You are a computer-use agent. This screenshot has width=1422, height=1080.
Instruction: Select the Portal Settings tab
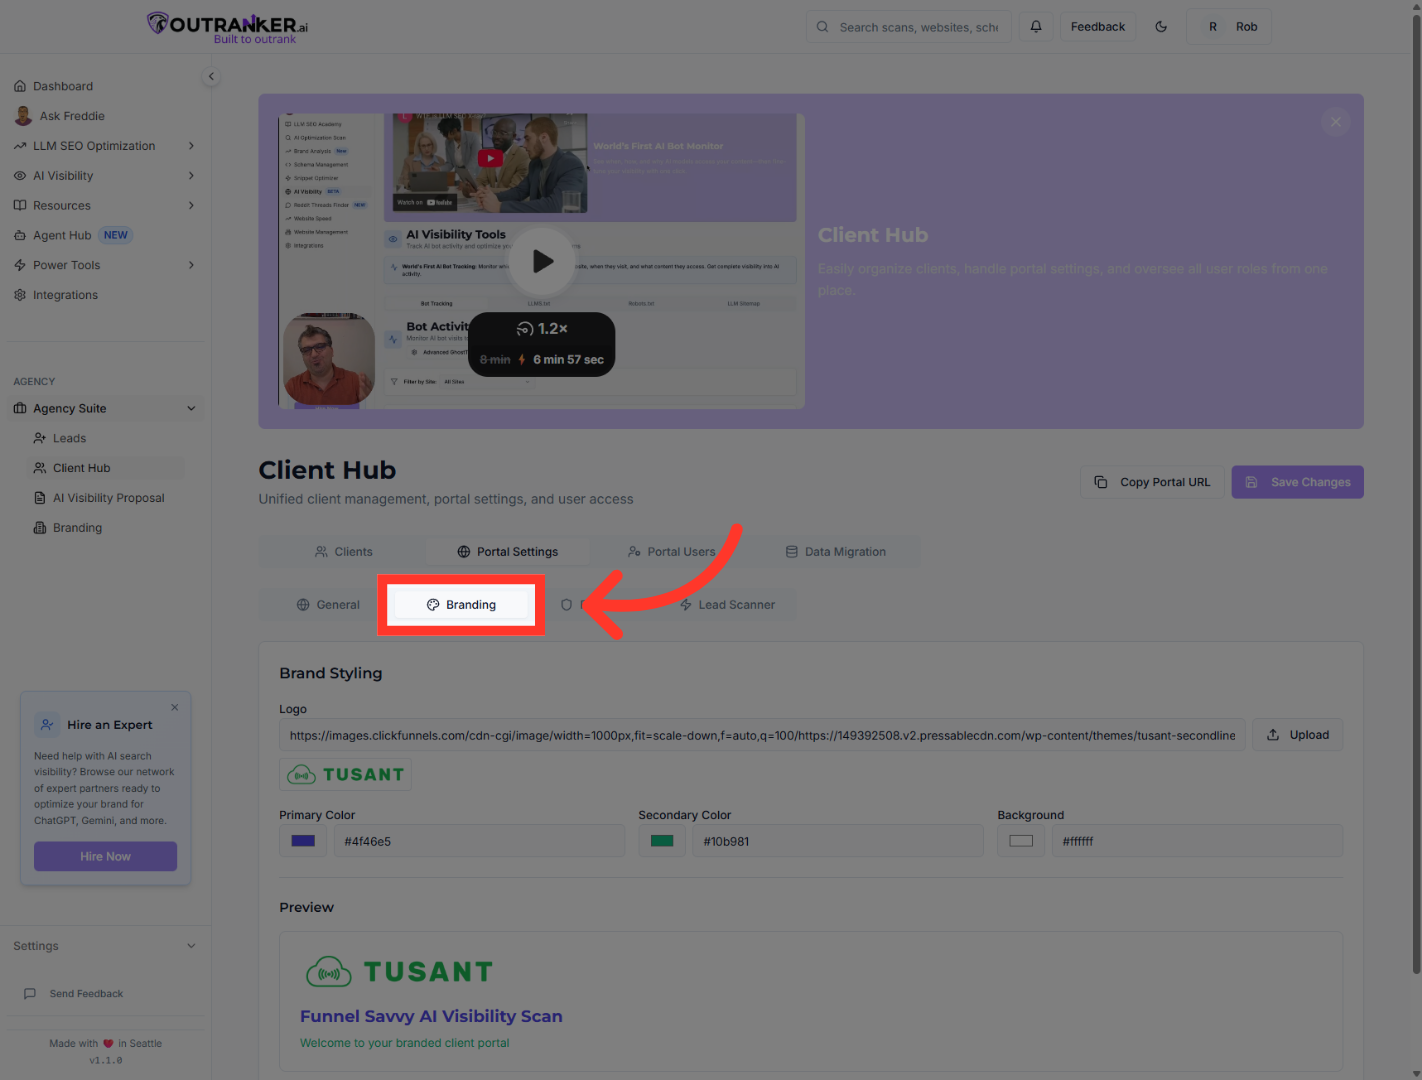coord(508,552)
